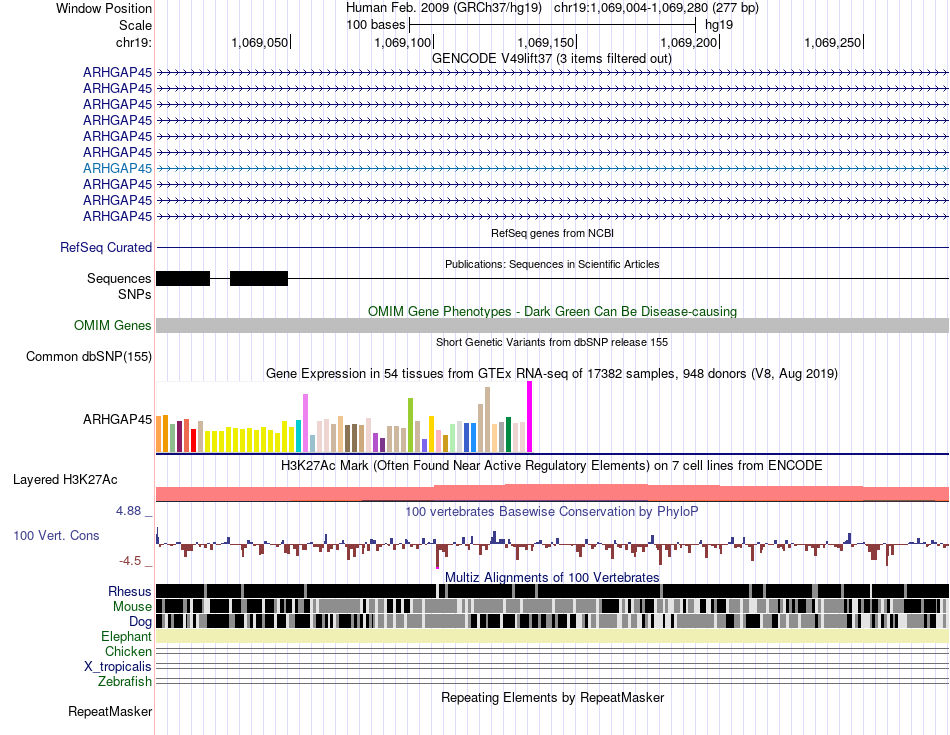This screenshot has width=950, height=735.
Task: Click the RefSeq Curated track label
Action: point(106,248)
